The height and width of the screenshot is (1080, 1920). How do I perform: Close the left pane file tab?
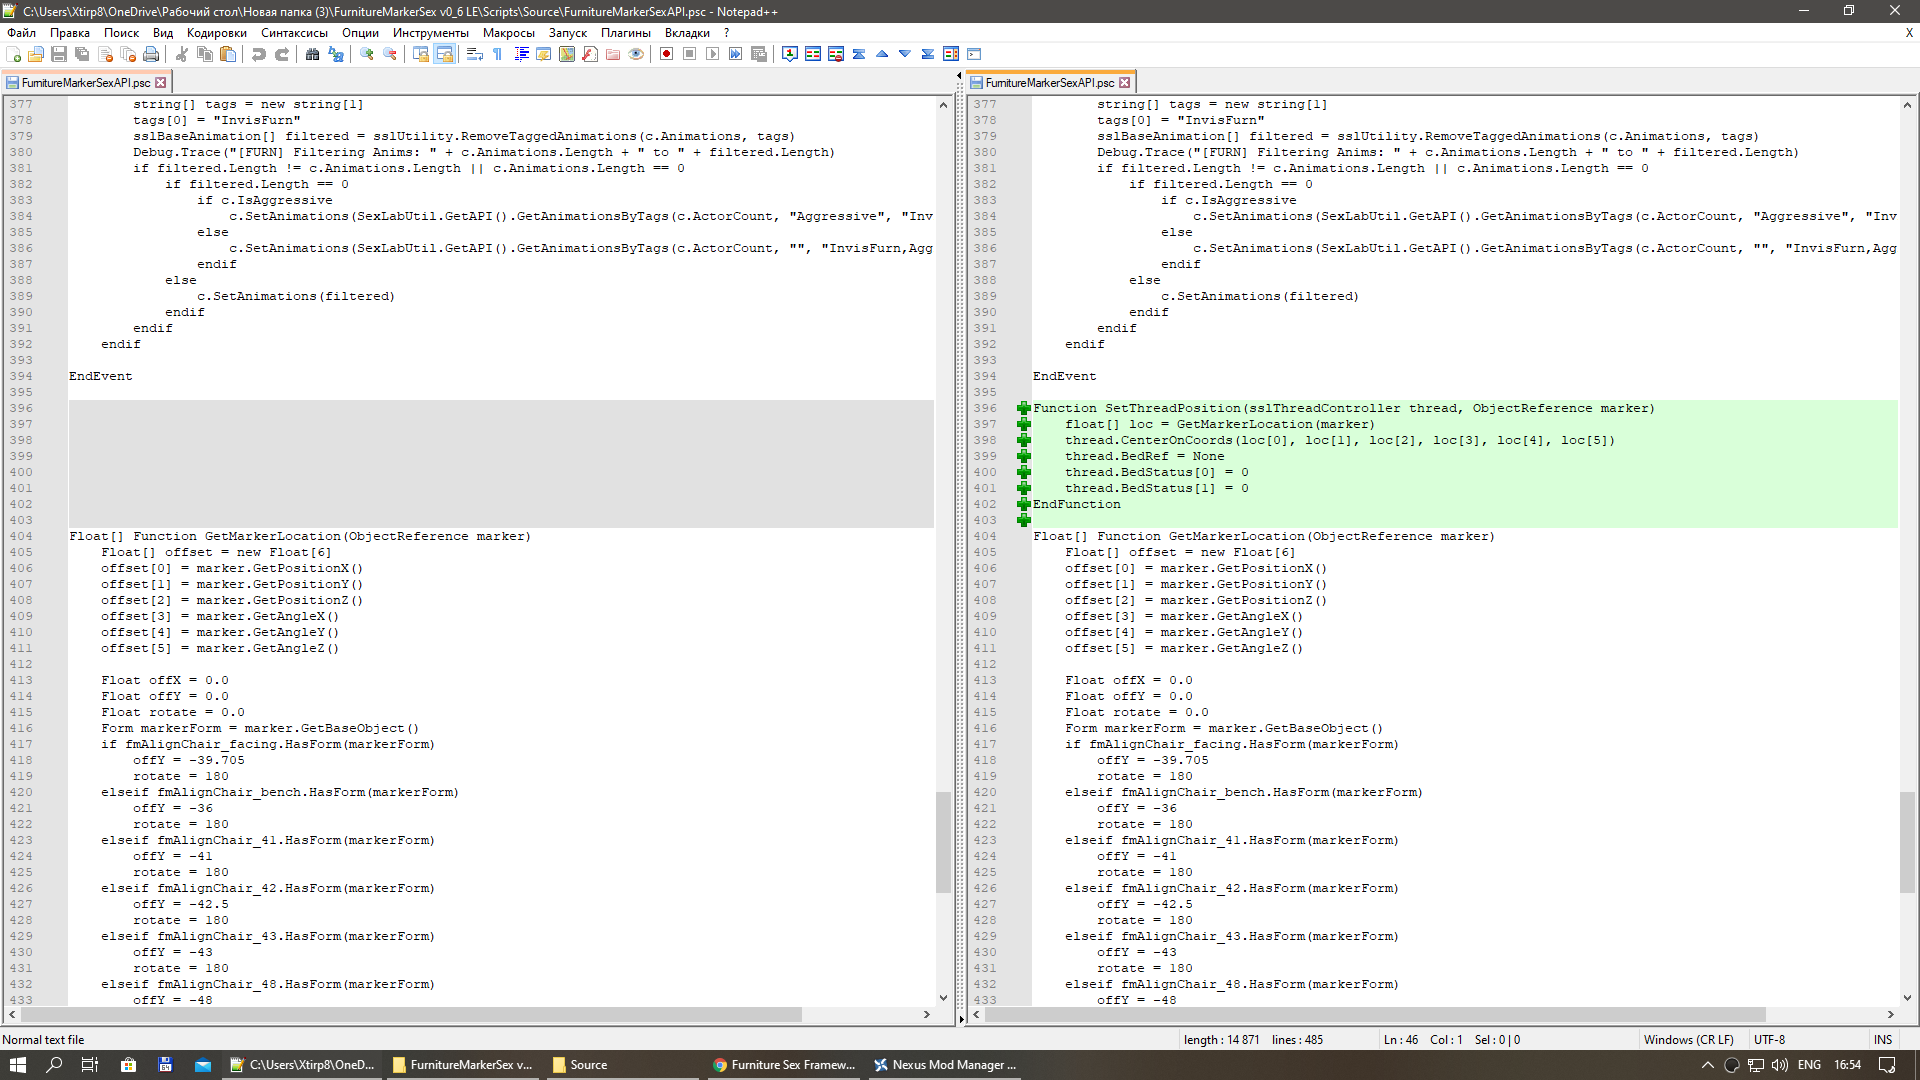(x=160, y=83)
